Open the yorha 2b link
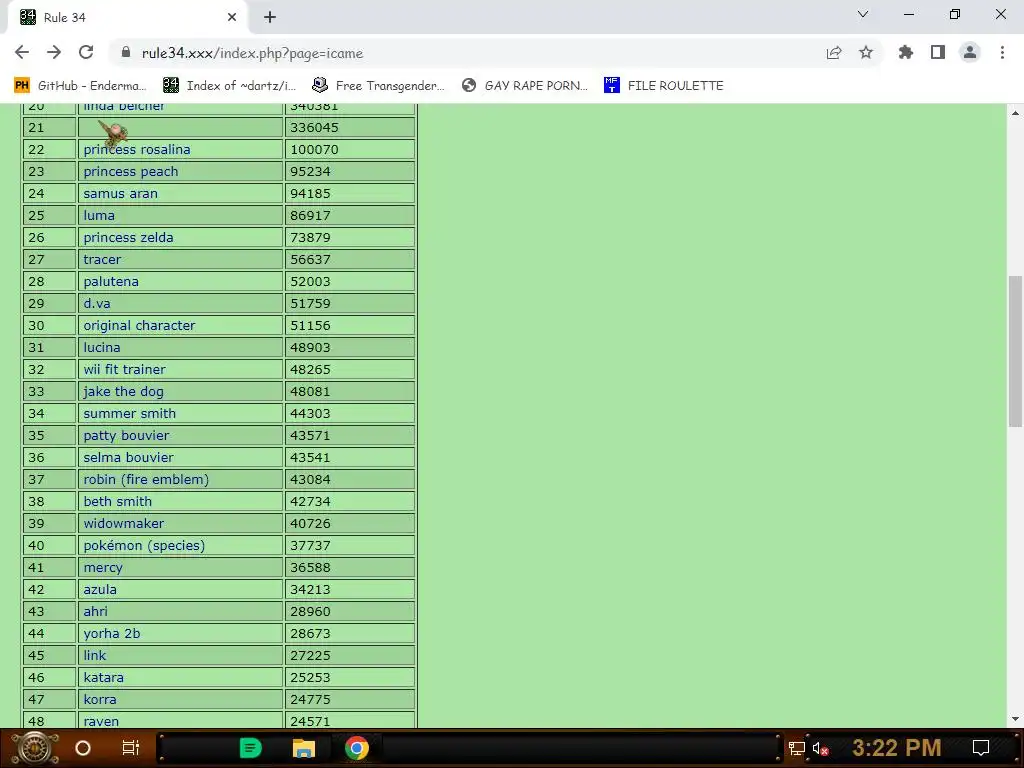Image resolution: width=1024 pixels, height=768 pixels. [x=112, y=633]
